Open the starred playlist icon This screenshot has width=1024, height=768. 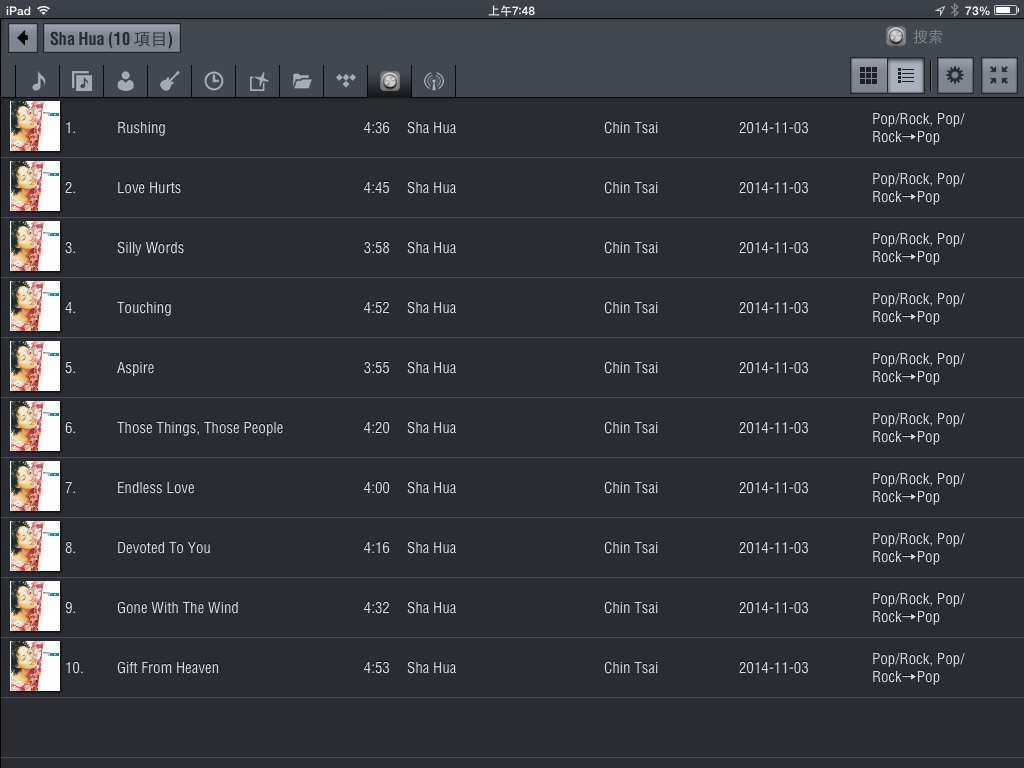click(258, 81)
